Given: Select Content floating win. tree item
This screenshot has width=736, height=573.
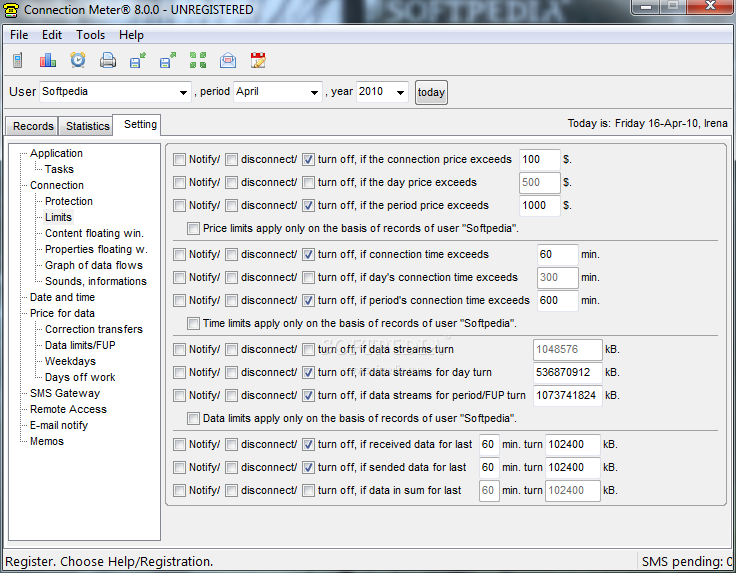Looking at the screenshot, I should 94,233.
